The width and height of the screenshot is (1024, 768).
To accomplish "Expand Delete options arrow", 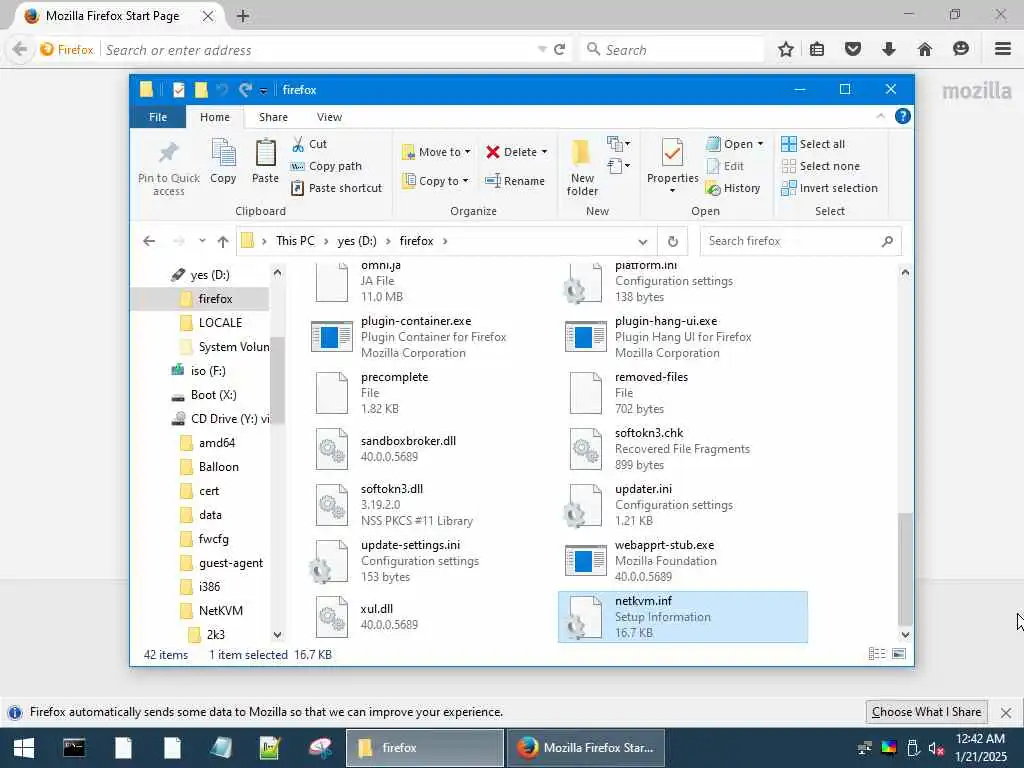I will point(545,152).
